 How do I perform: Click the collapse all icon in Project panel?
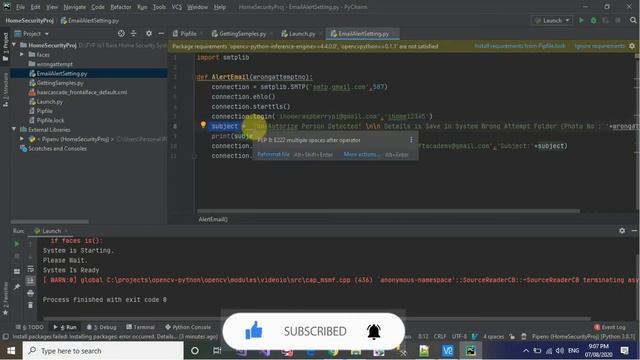133,33
